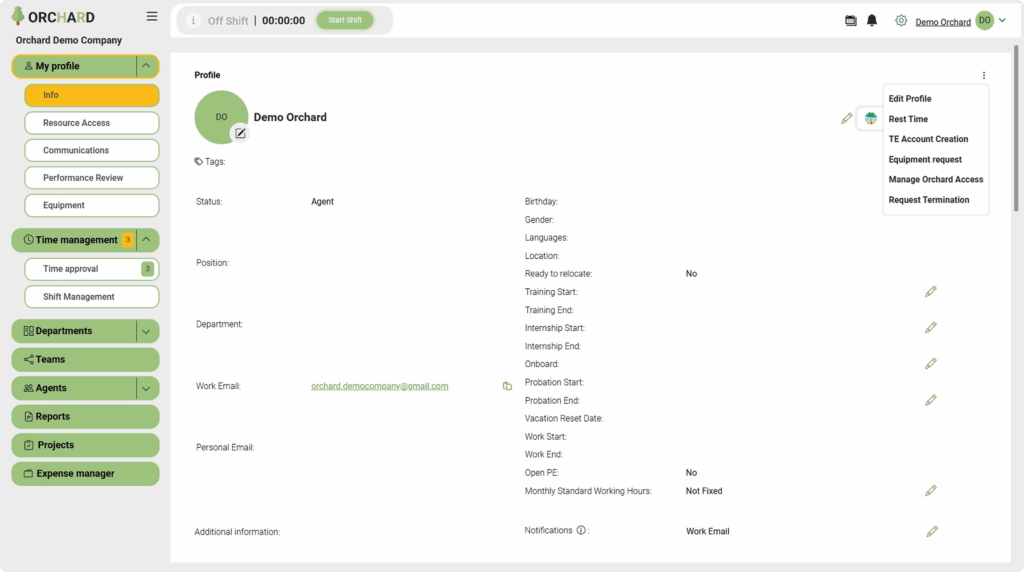
Task: Choose TE Account Creation option
Action: (x=928, y=139)
